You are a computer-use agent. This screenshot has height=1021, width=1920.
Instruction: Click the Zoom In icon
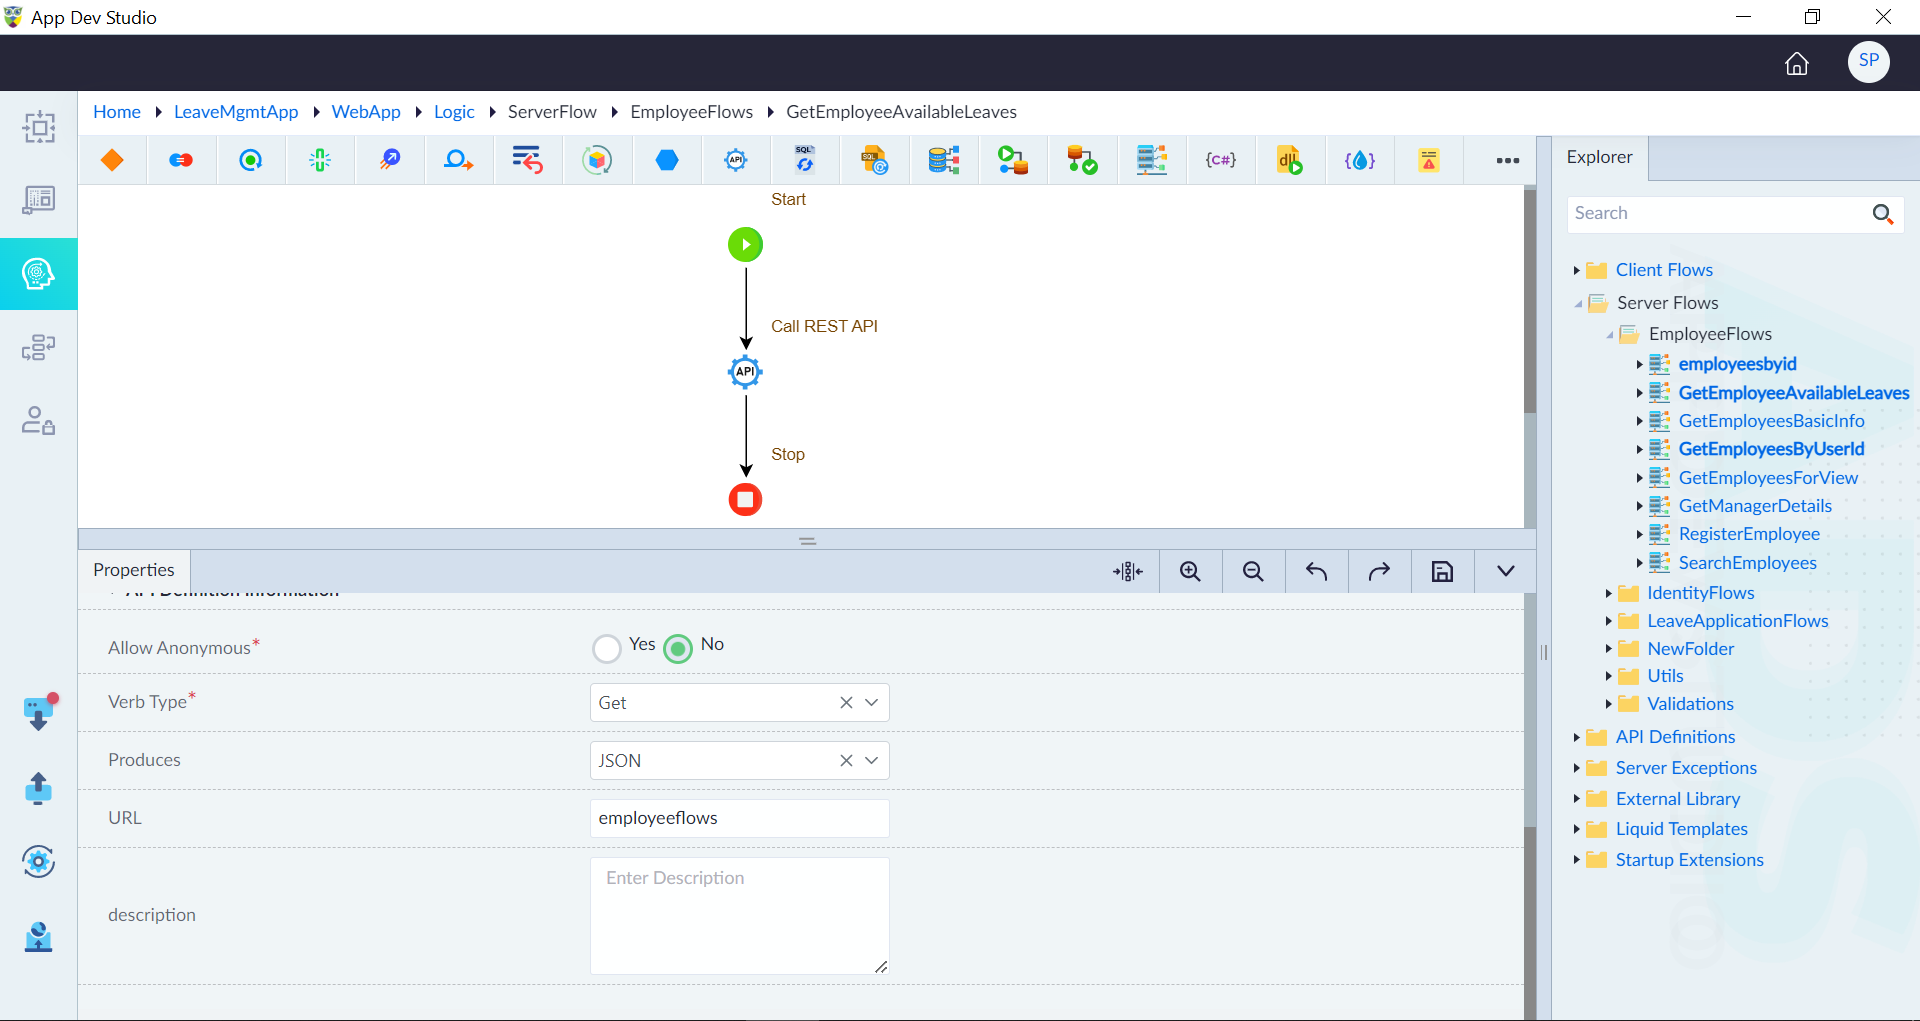coord(1190,571)
